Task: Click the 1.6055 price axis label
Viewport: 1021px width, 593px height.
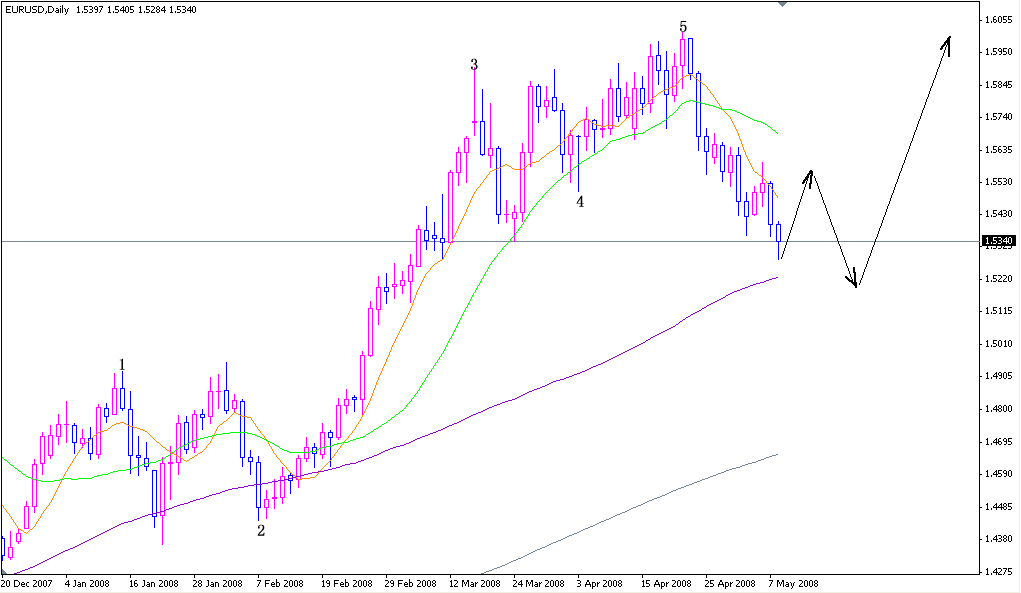Action: coord(999,20)
